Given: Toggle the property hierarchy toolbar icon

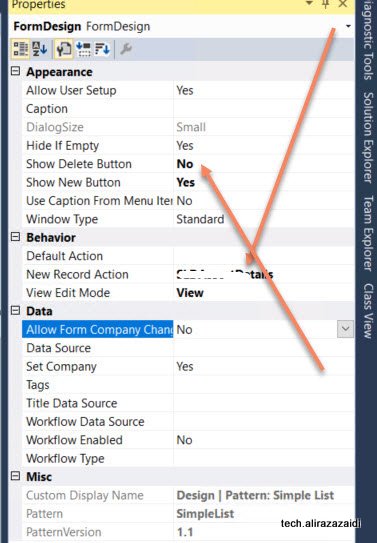Looking at the screenshot, I should coord(64,49).
